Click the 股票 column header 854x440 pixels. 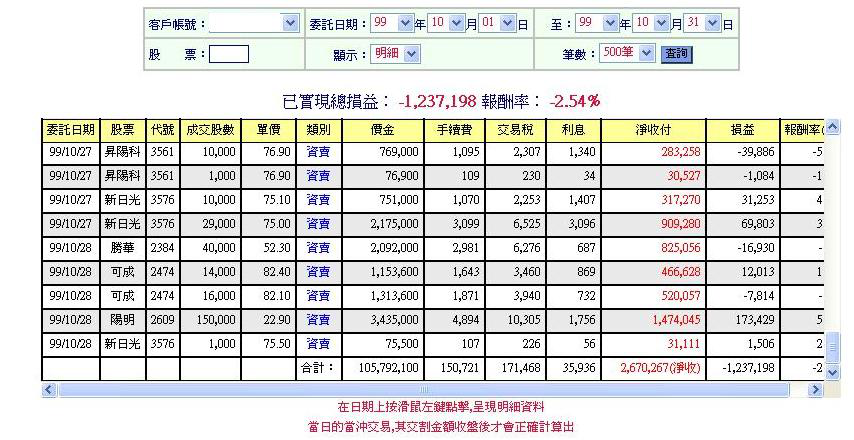(123, 130)
